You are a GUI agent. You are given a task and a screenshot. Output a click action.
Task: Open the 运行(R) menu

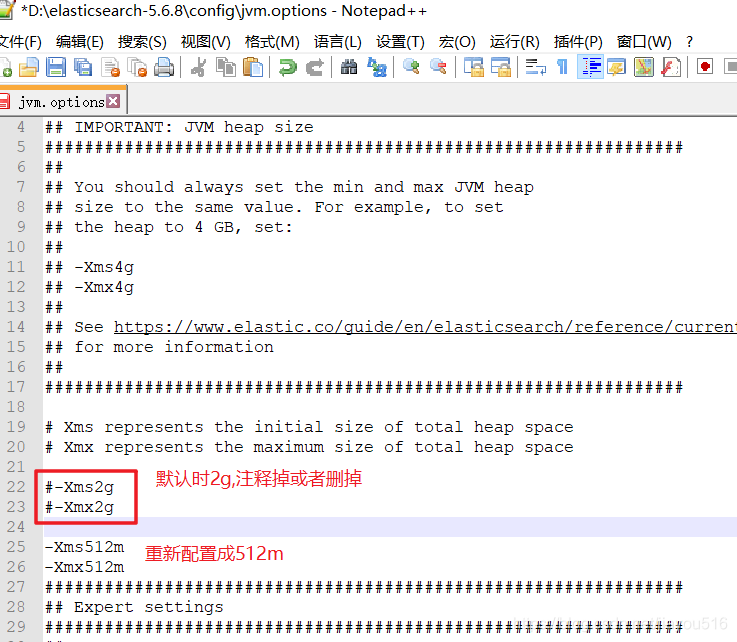coord(514,42)
